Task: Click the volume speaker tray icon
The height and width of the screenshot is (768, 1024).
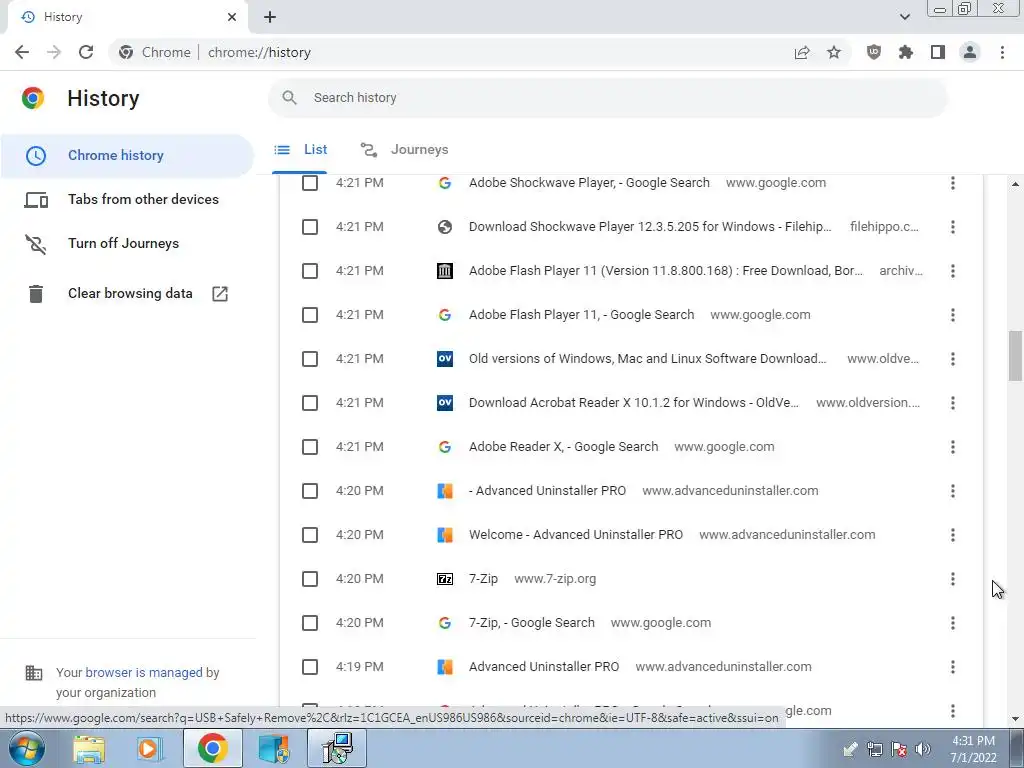Action: point(922,749)
